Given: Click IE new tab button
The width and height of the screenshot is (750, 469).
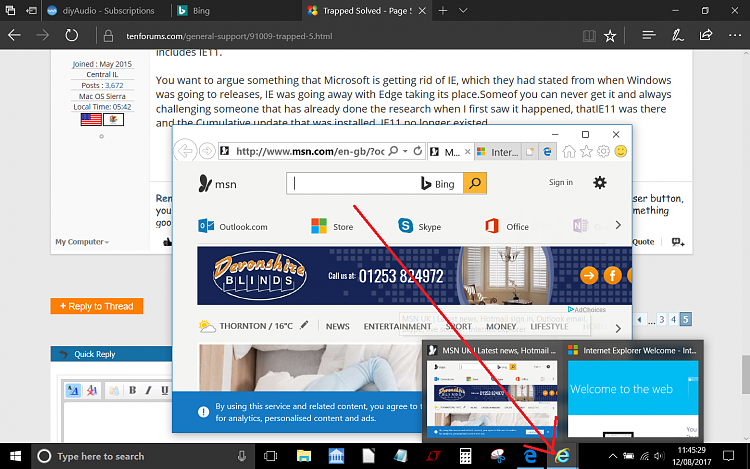Looking at the screenshot, I should 529,152.
